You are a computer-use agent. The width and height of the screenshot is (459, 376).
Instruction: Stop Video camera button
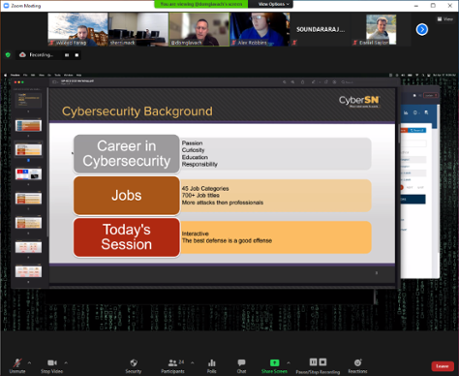[x=52, y=366]
